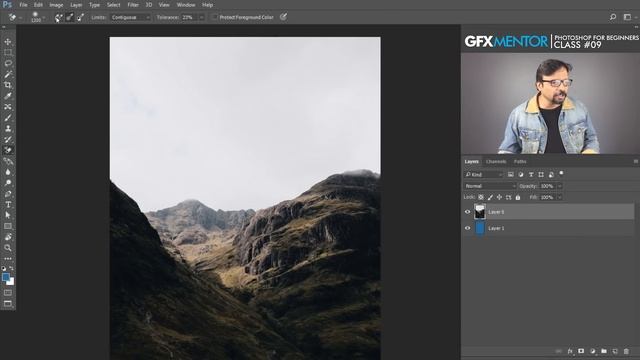Toggle layer filtering switch on

(x=561, y=173)
